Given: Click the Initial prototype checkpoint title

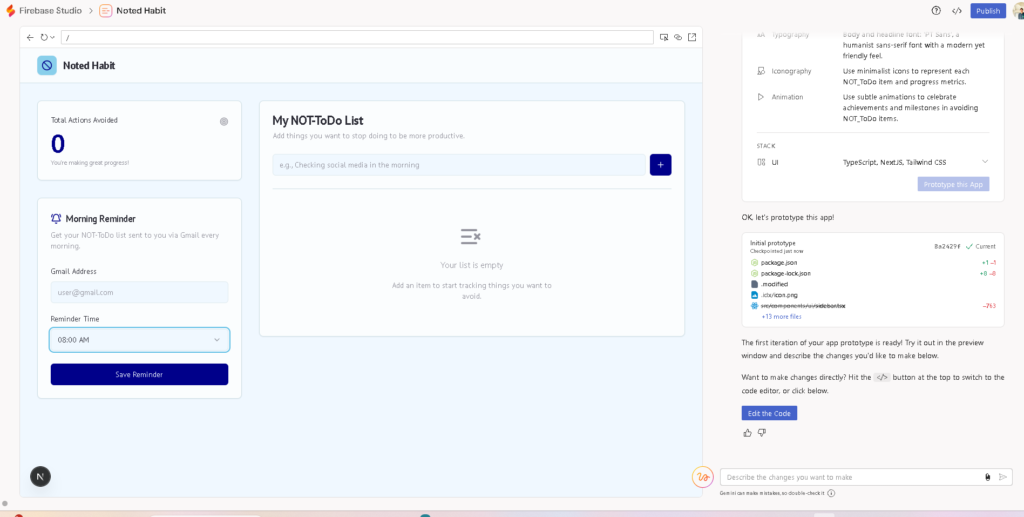Looking at the screenshot, I should point(773,243).
